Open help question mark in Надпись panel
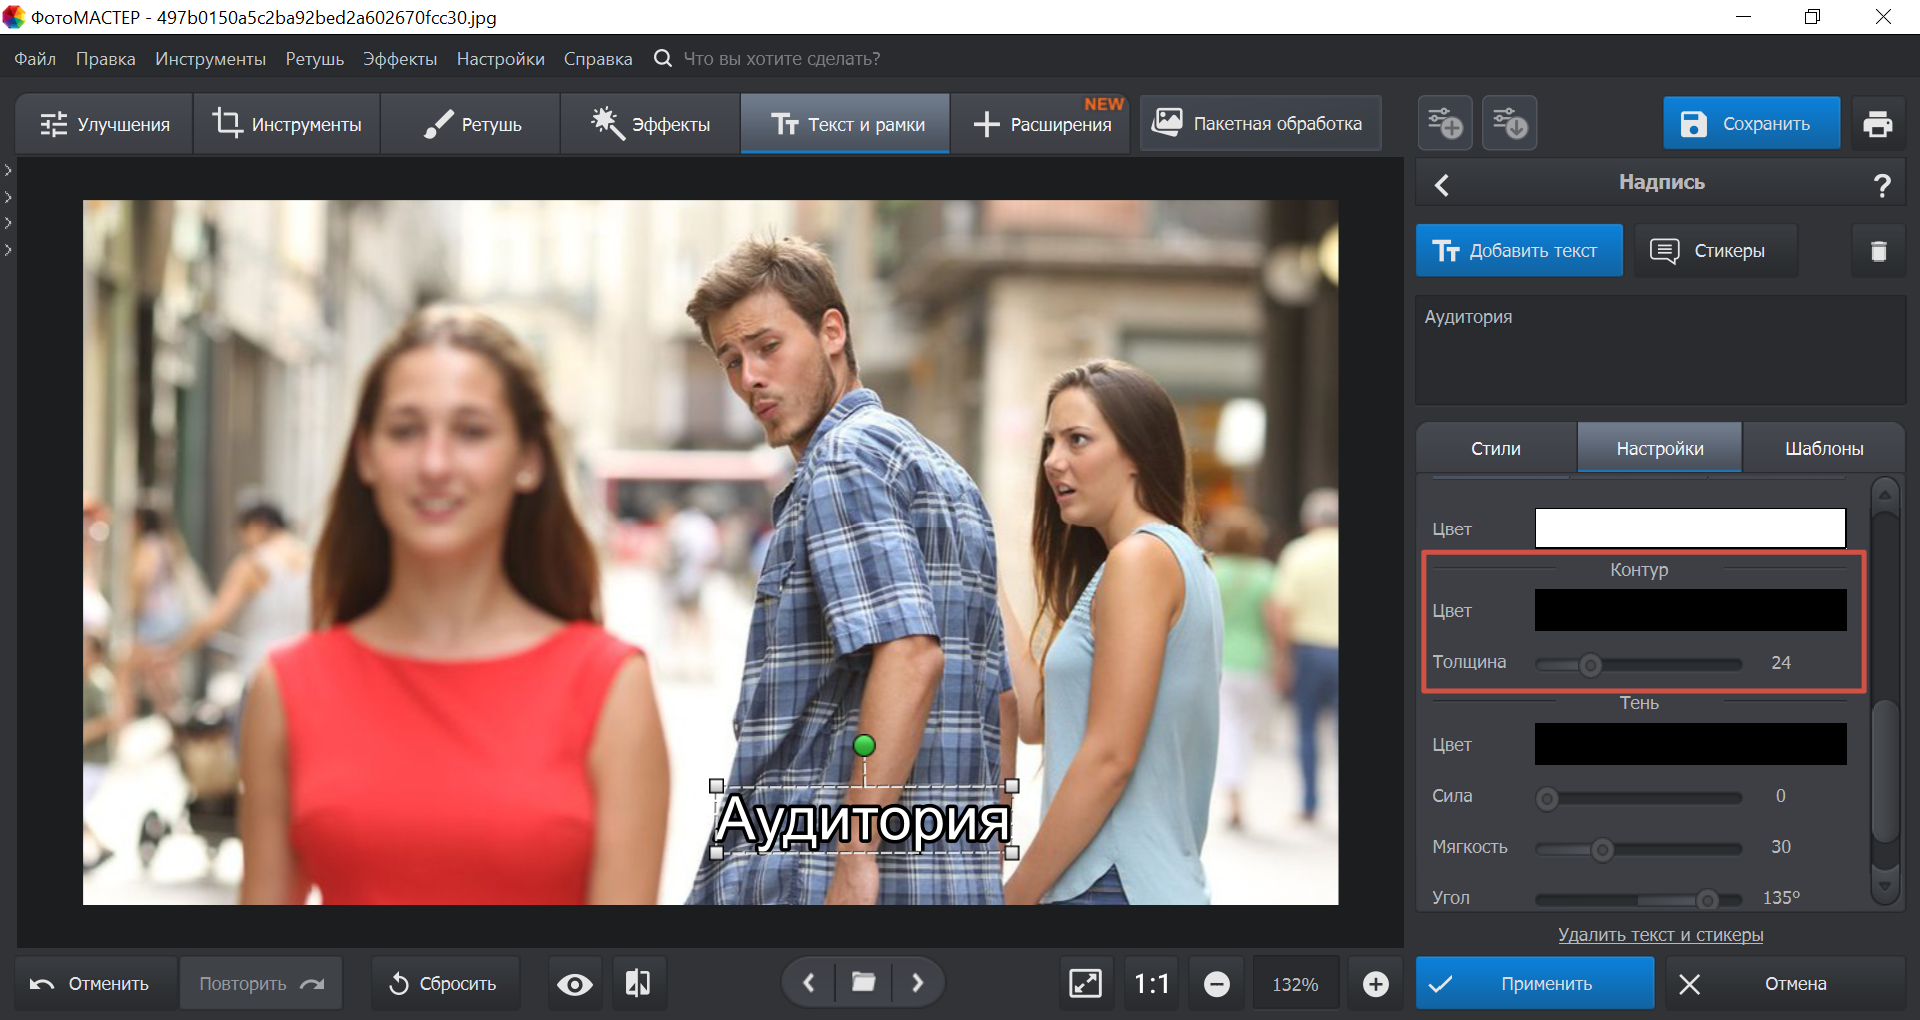Viewport: 1920px width, 1020px height. [1882, 184]
